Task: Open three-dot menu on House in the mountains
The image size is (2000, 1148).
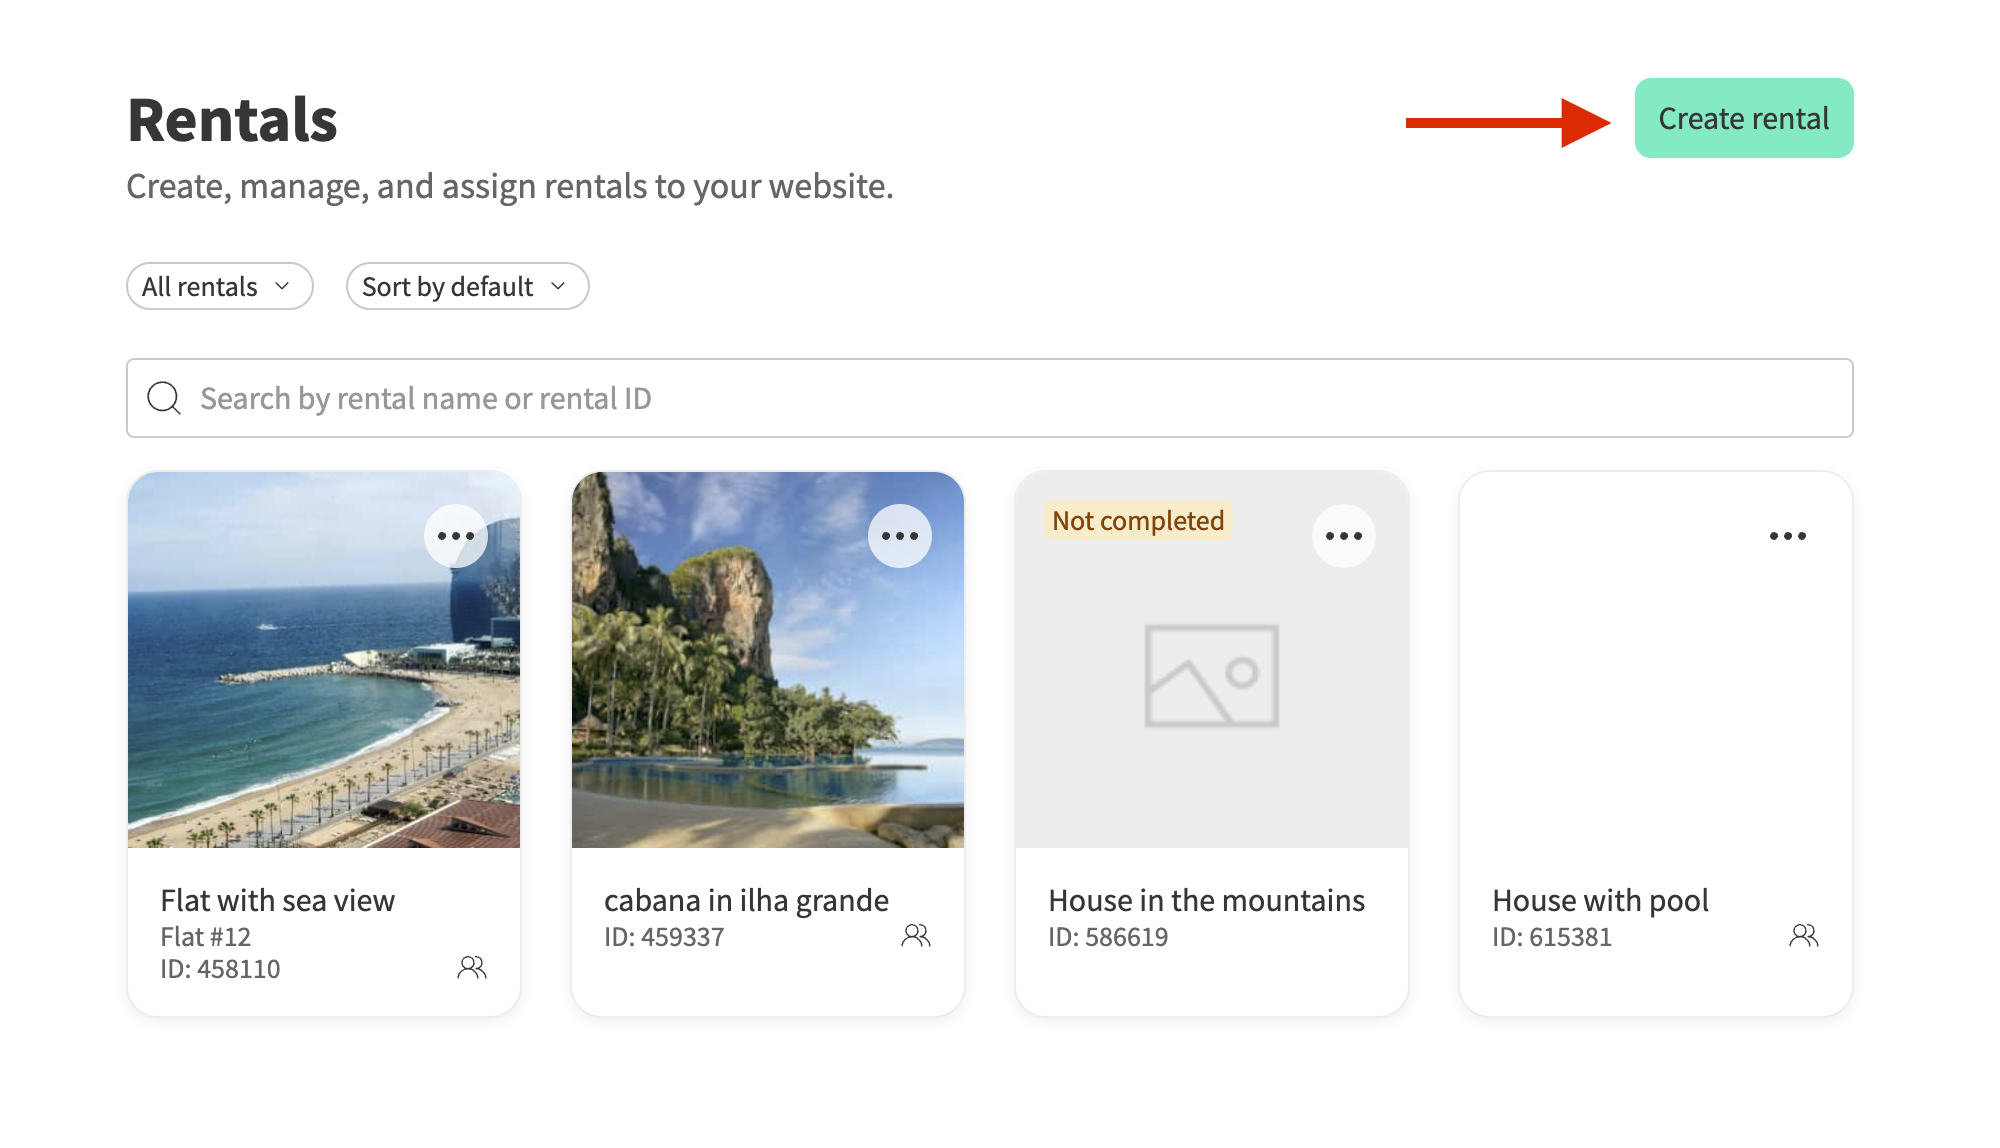Action: coord(1344,536)
